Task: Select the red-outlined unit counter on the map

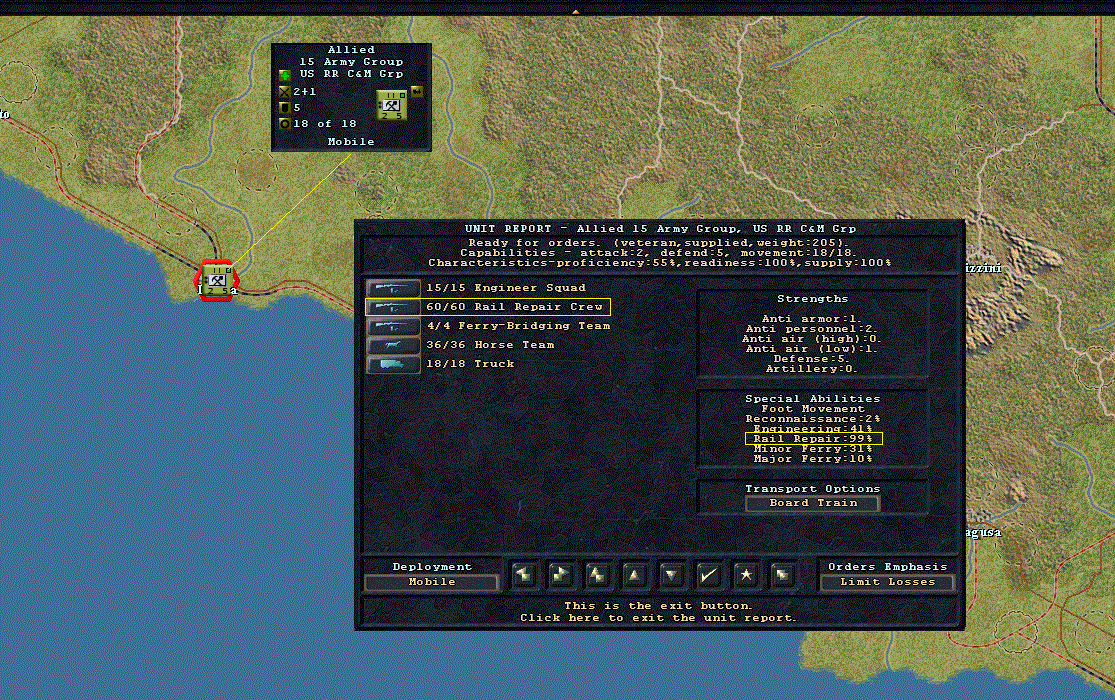Action: pos(217,280)
